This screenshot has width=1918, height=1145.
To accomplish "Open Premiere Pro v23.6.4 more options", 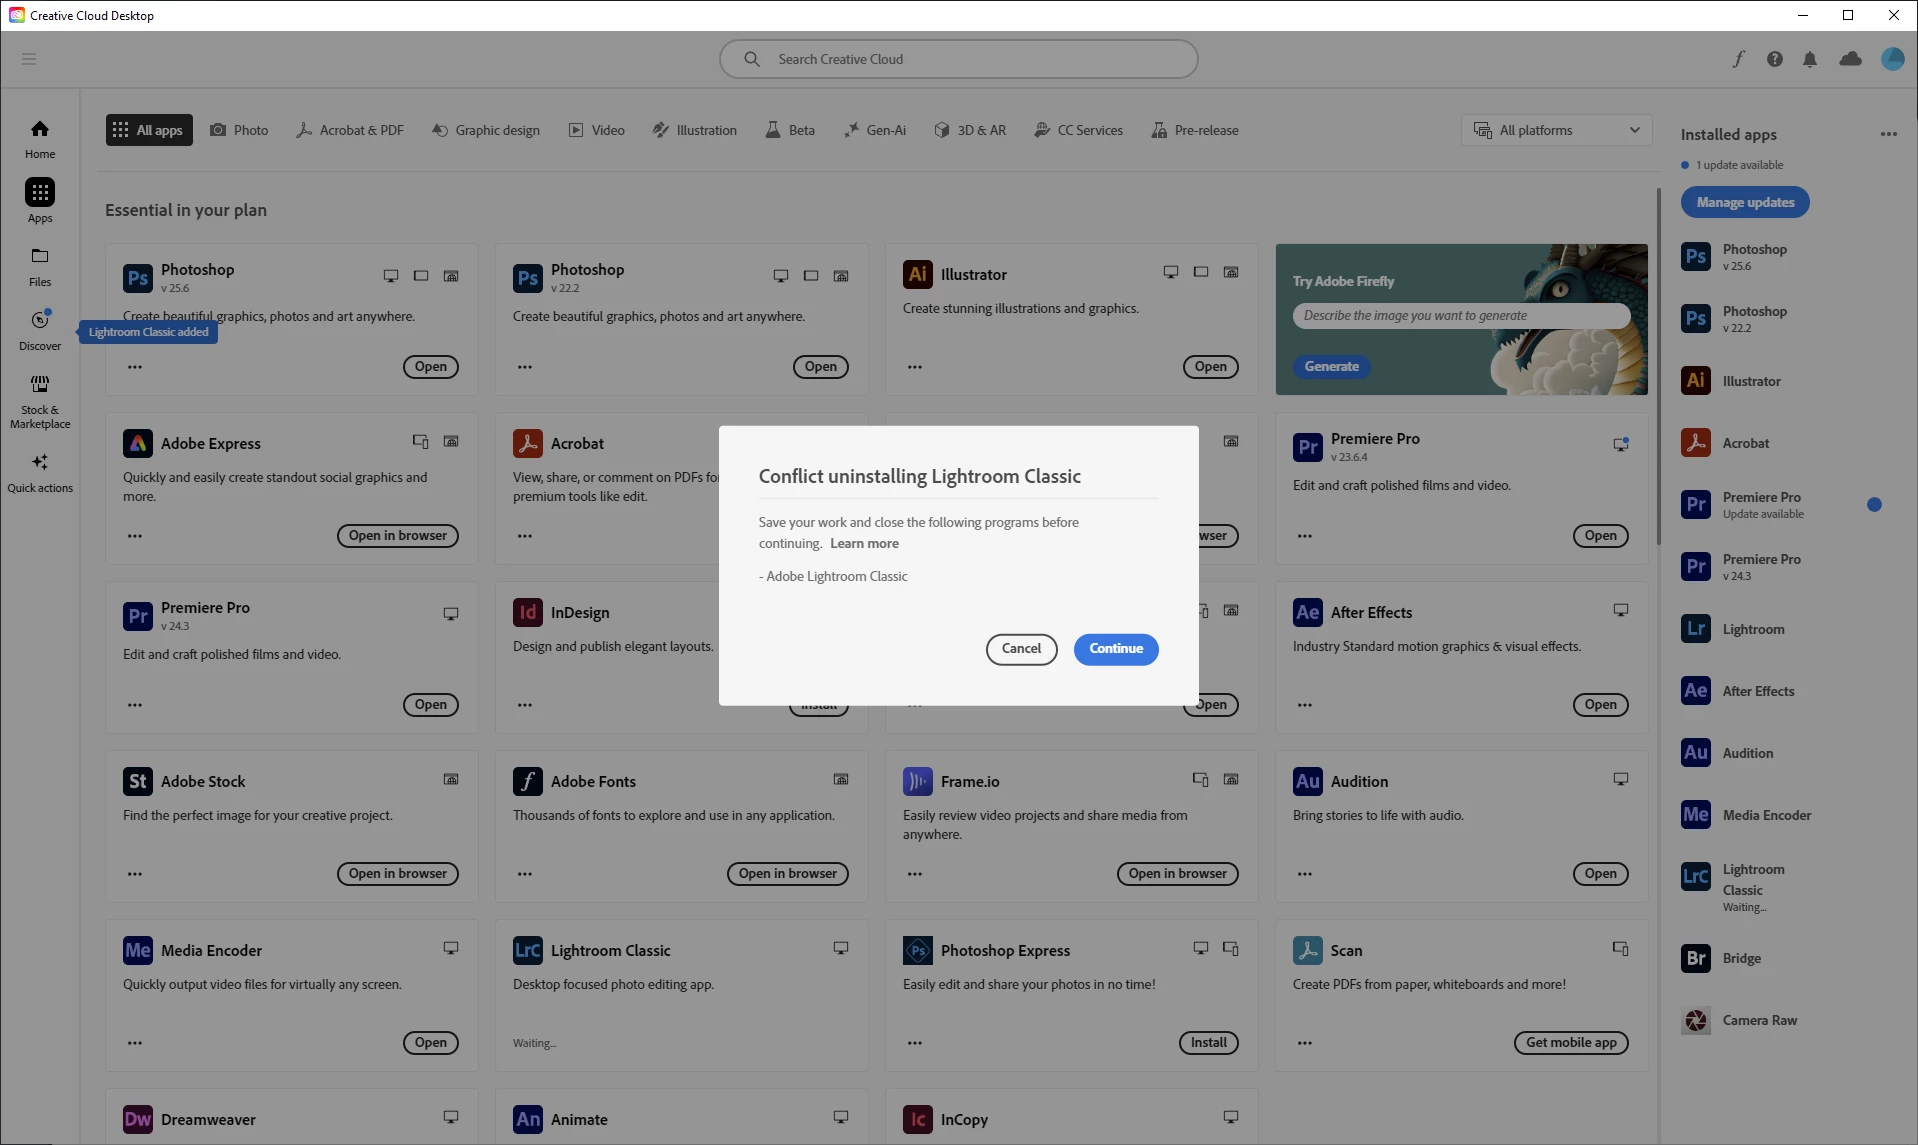I will click(x=1305, y=536).
